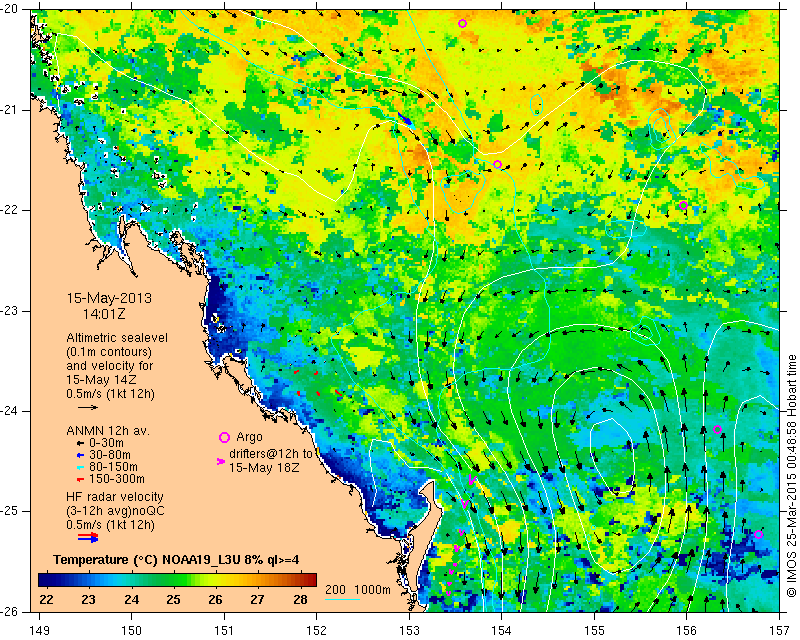Image resolution: width=800 pixels, height=640 pixels.
Task: Click the blue ANMN arrow on map near 21°S 153°E
Action: [405, 118]
